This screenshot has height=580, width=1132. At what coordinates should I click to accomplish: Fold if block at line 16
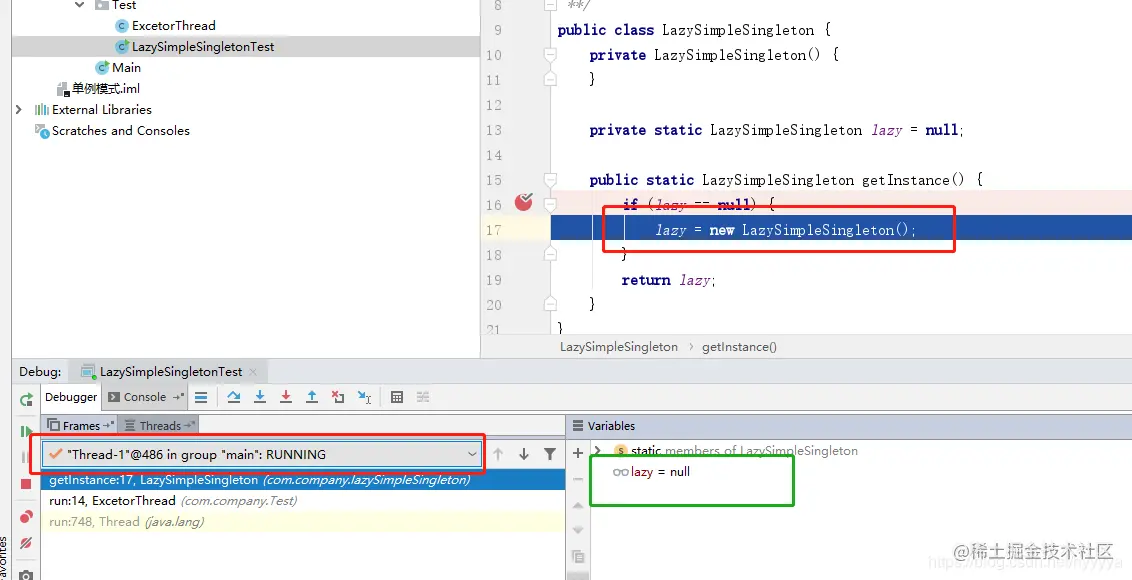coord(550,204)
